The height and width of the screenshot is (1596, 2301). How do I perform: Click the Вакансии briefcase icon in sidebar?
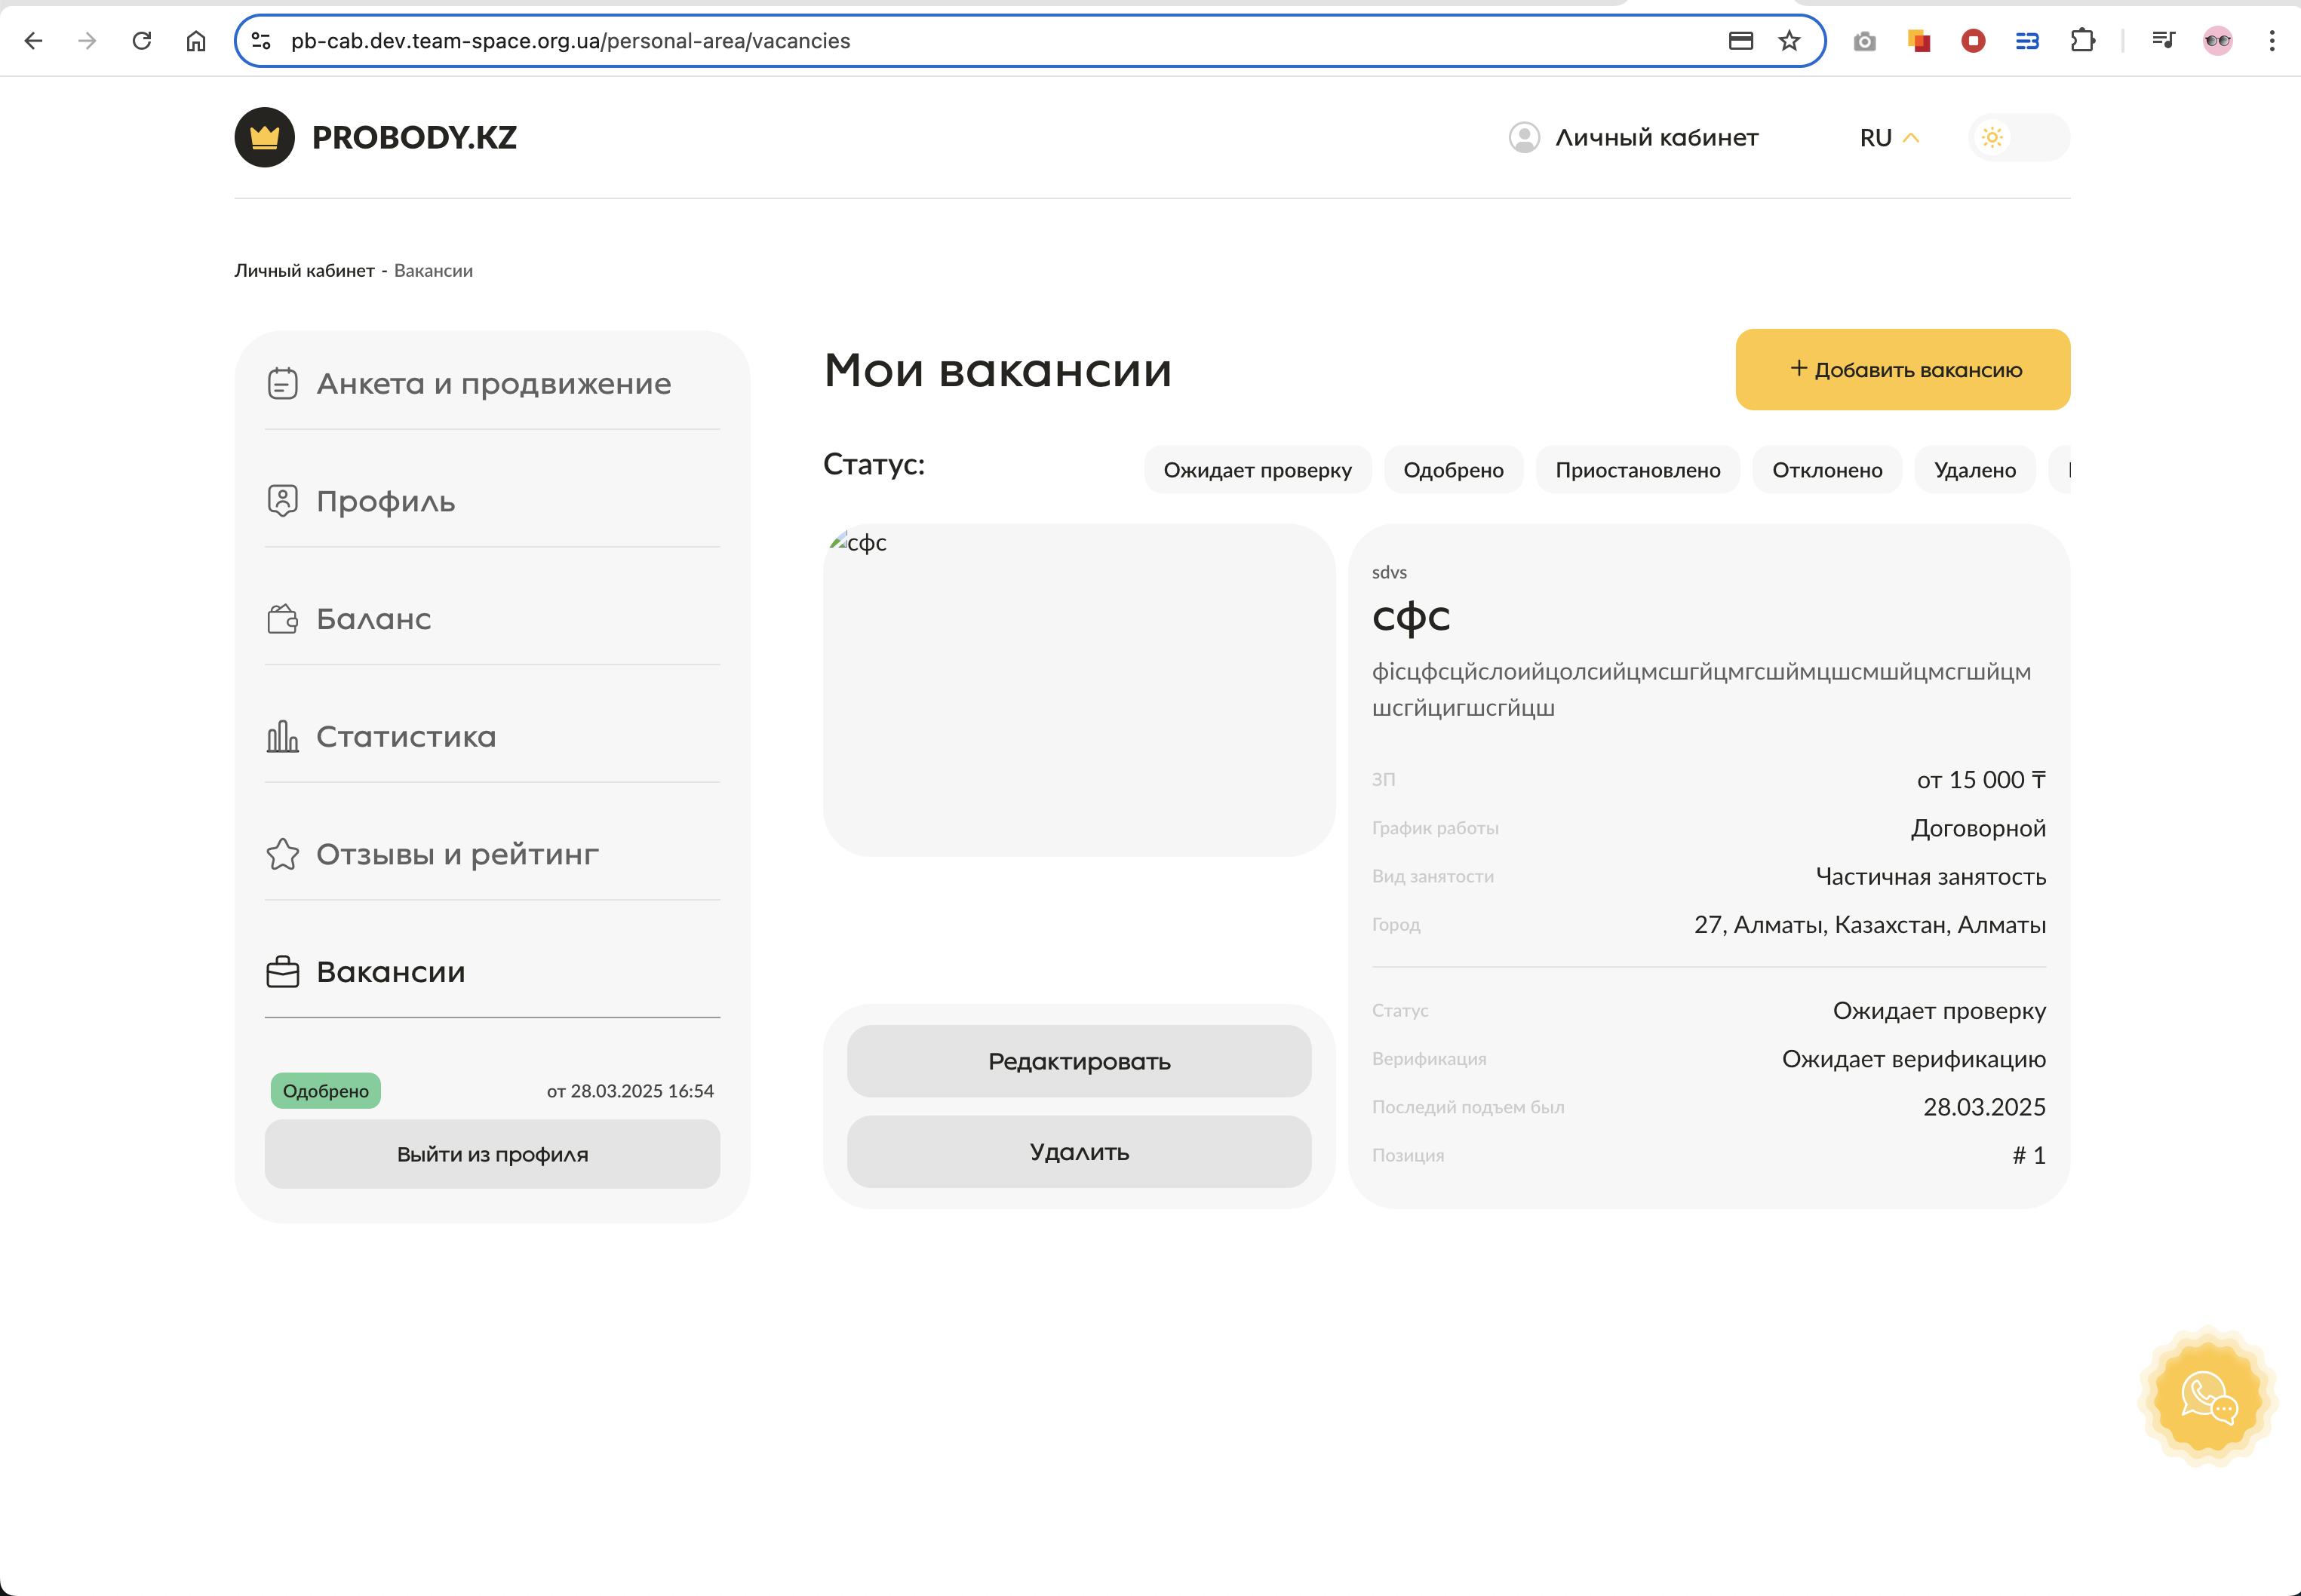(282, 972)
